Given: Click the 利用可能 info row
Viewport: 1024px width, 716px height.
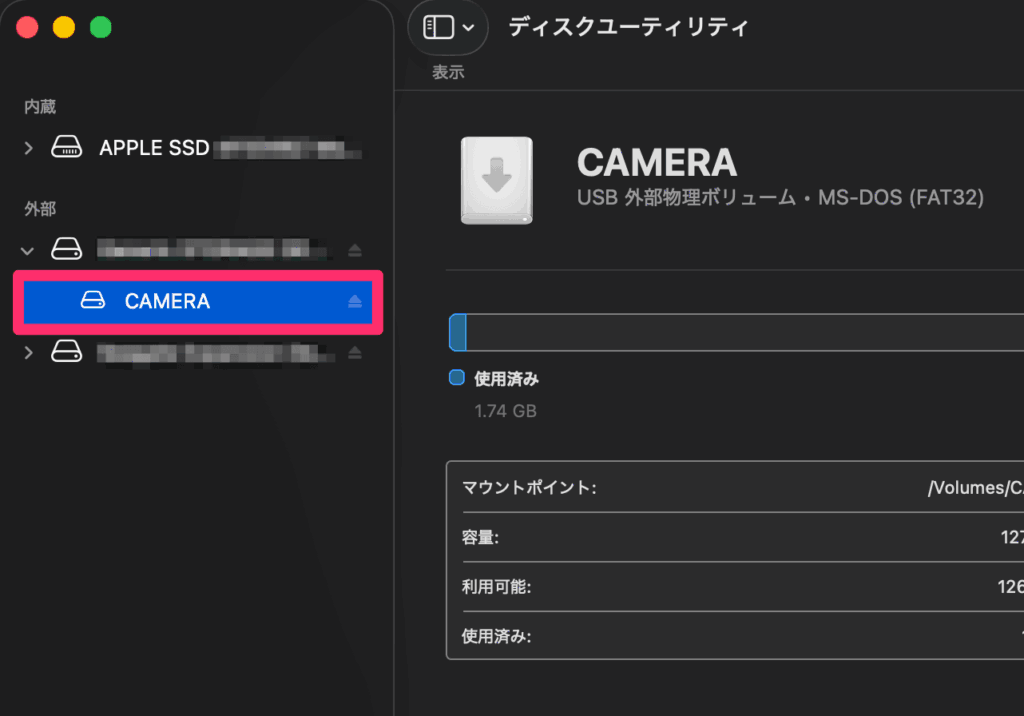Looking at the screenshot, I should (x=735, y=586).
